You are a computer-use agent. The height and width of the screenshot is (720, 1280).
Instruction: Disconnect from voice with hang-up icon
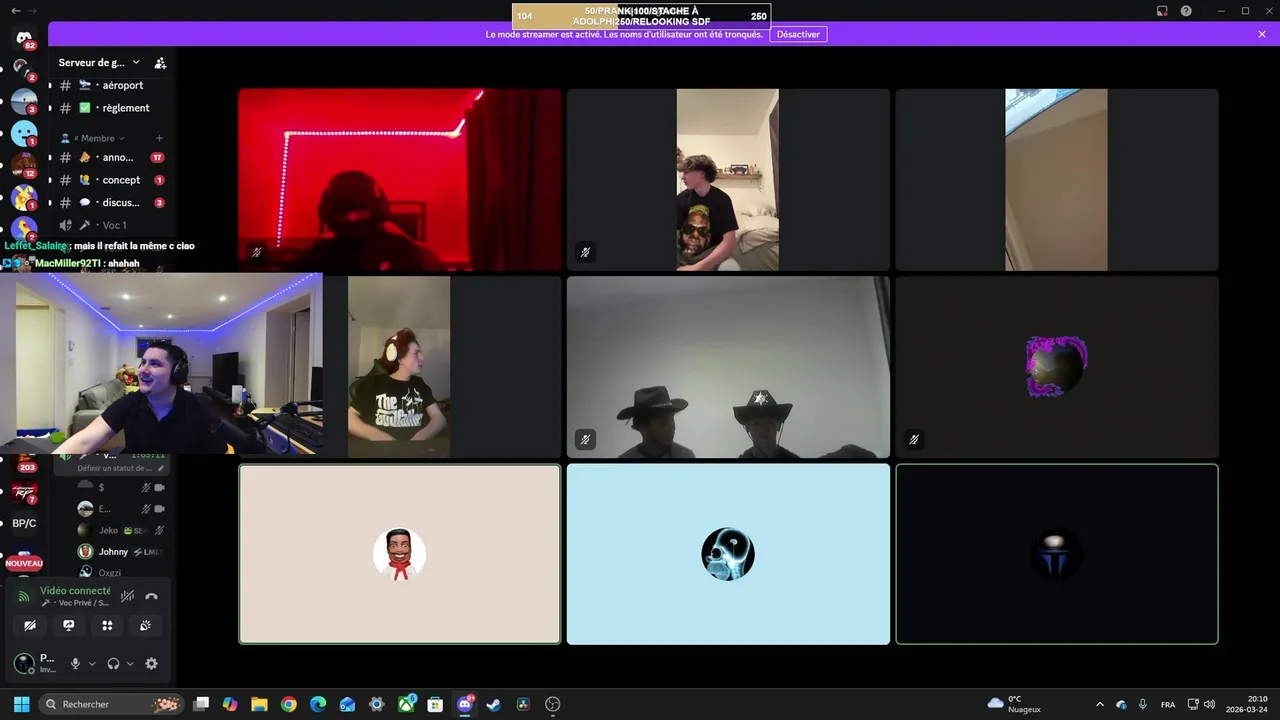click(x=151, y=596)
